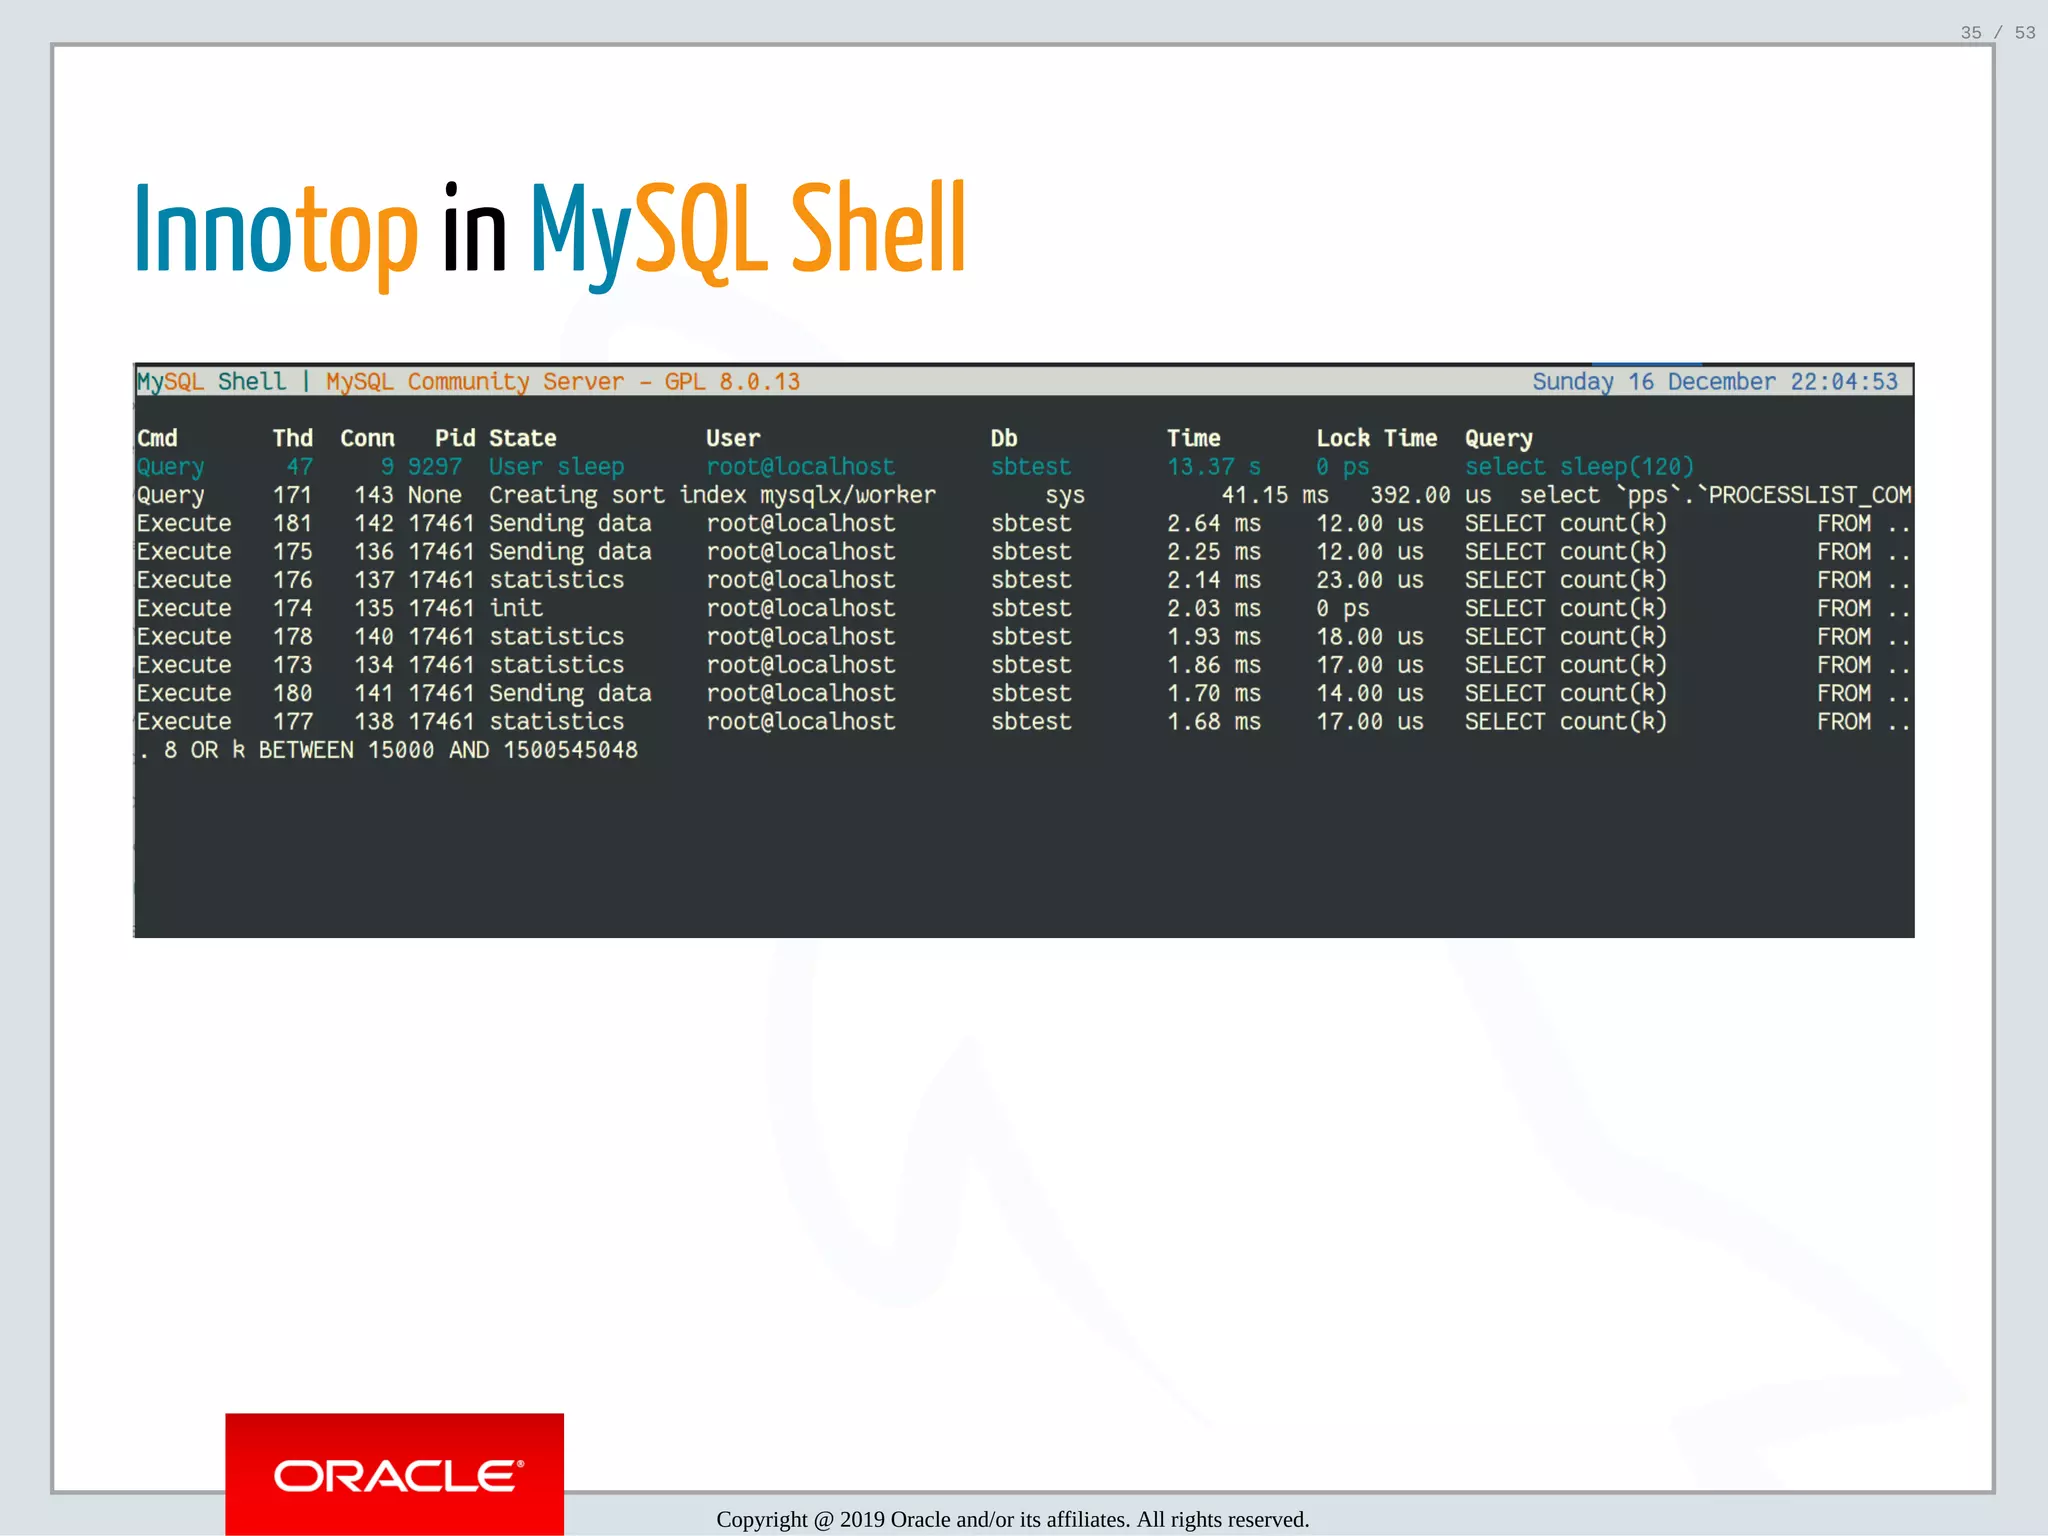Click the "mysqlx/worker" user entry
This screenshot has height=1536, width=2048.
pyautogui.click(x=848, y=495)
